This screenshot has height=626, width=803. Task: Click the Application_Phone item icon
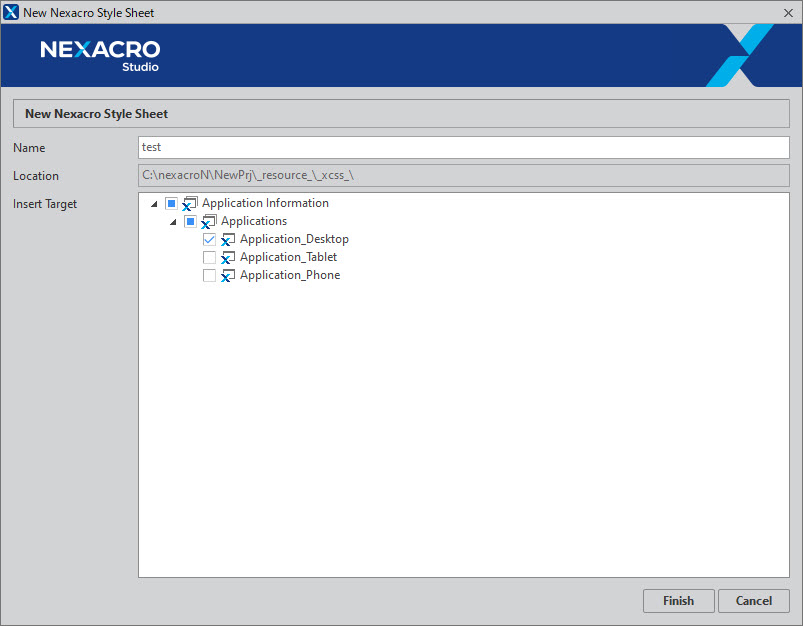point(228,276)
